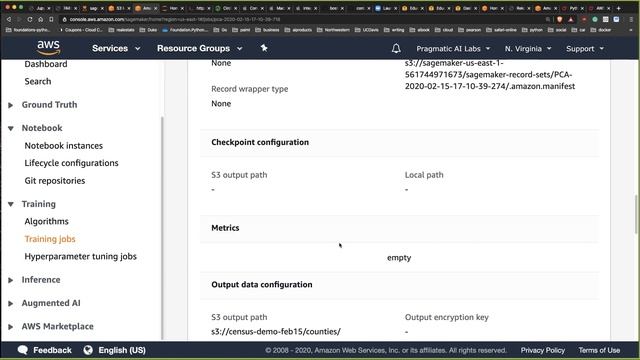Open the N. Virginia region selector
640x360 pixels.
(x=528, y=49)
